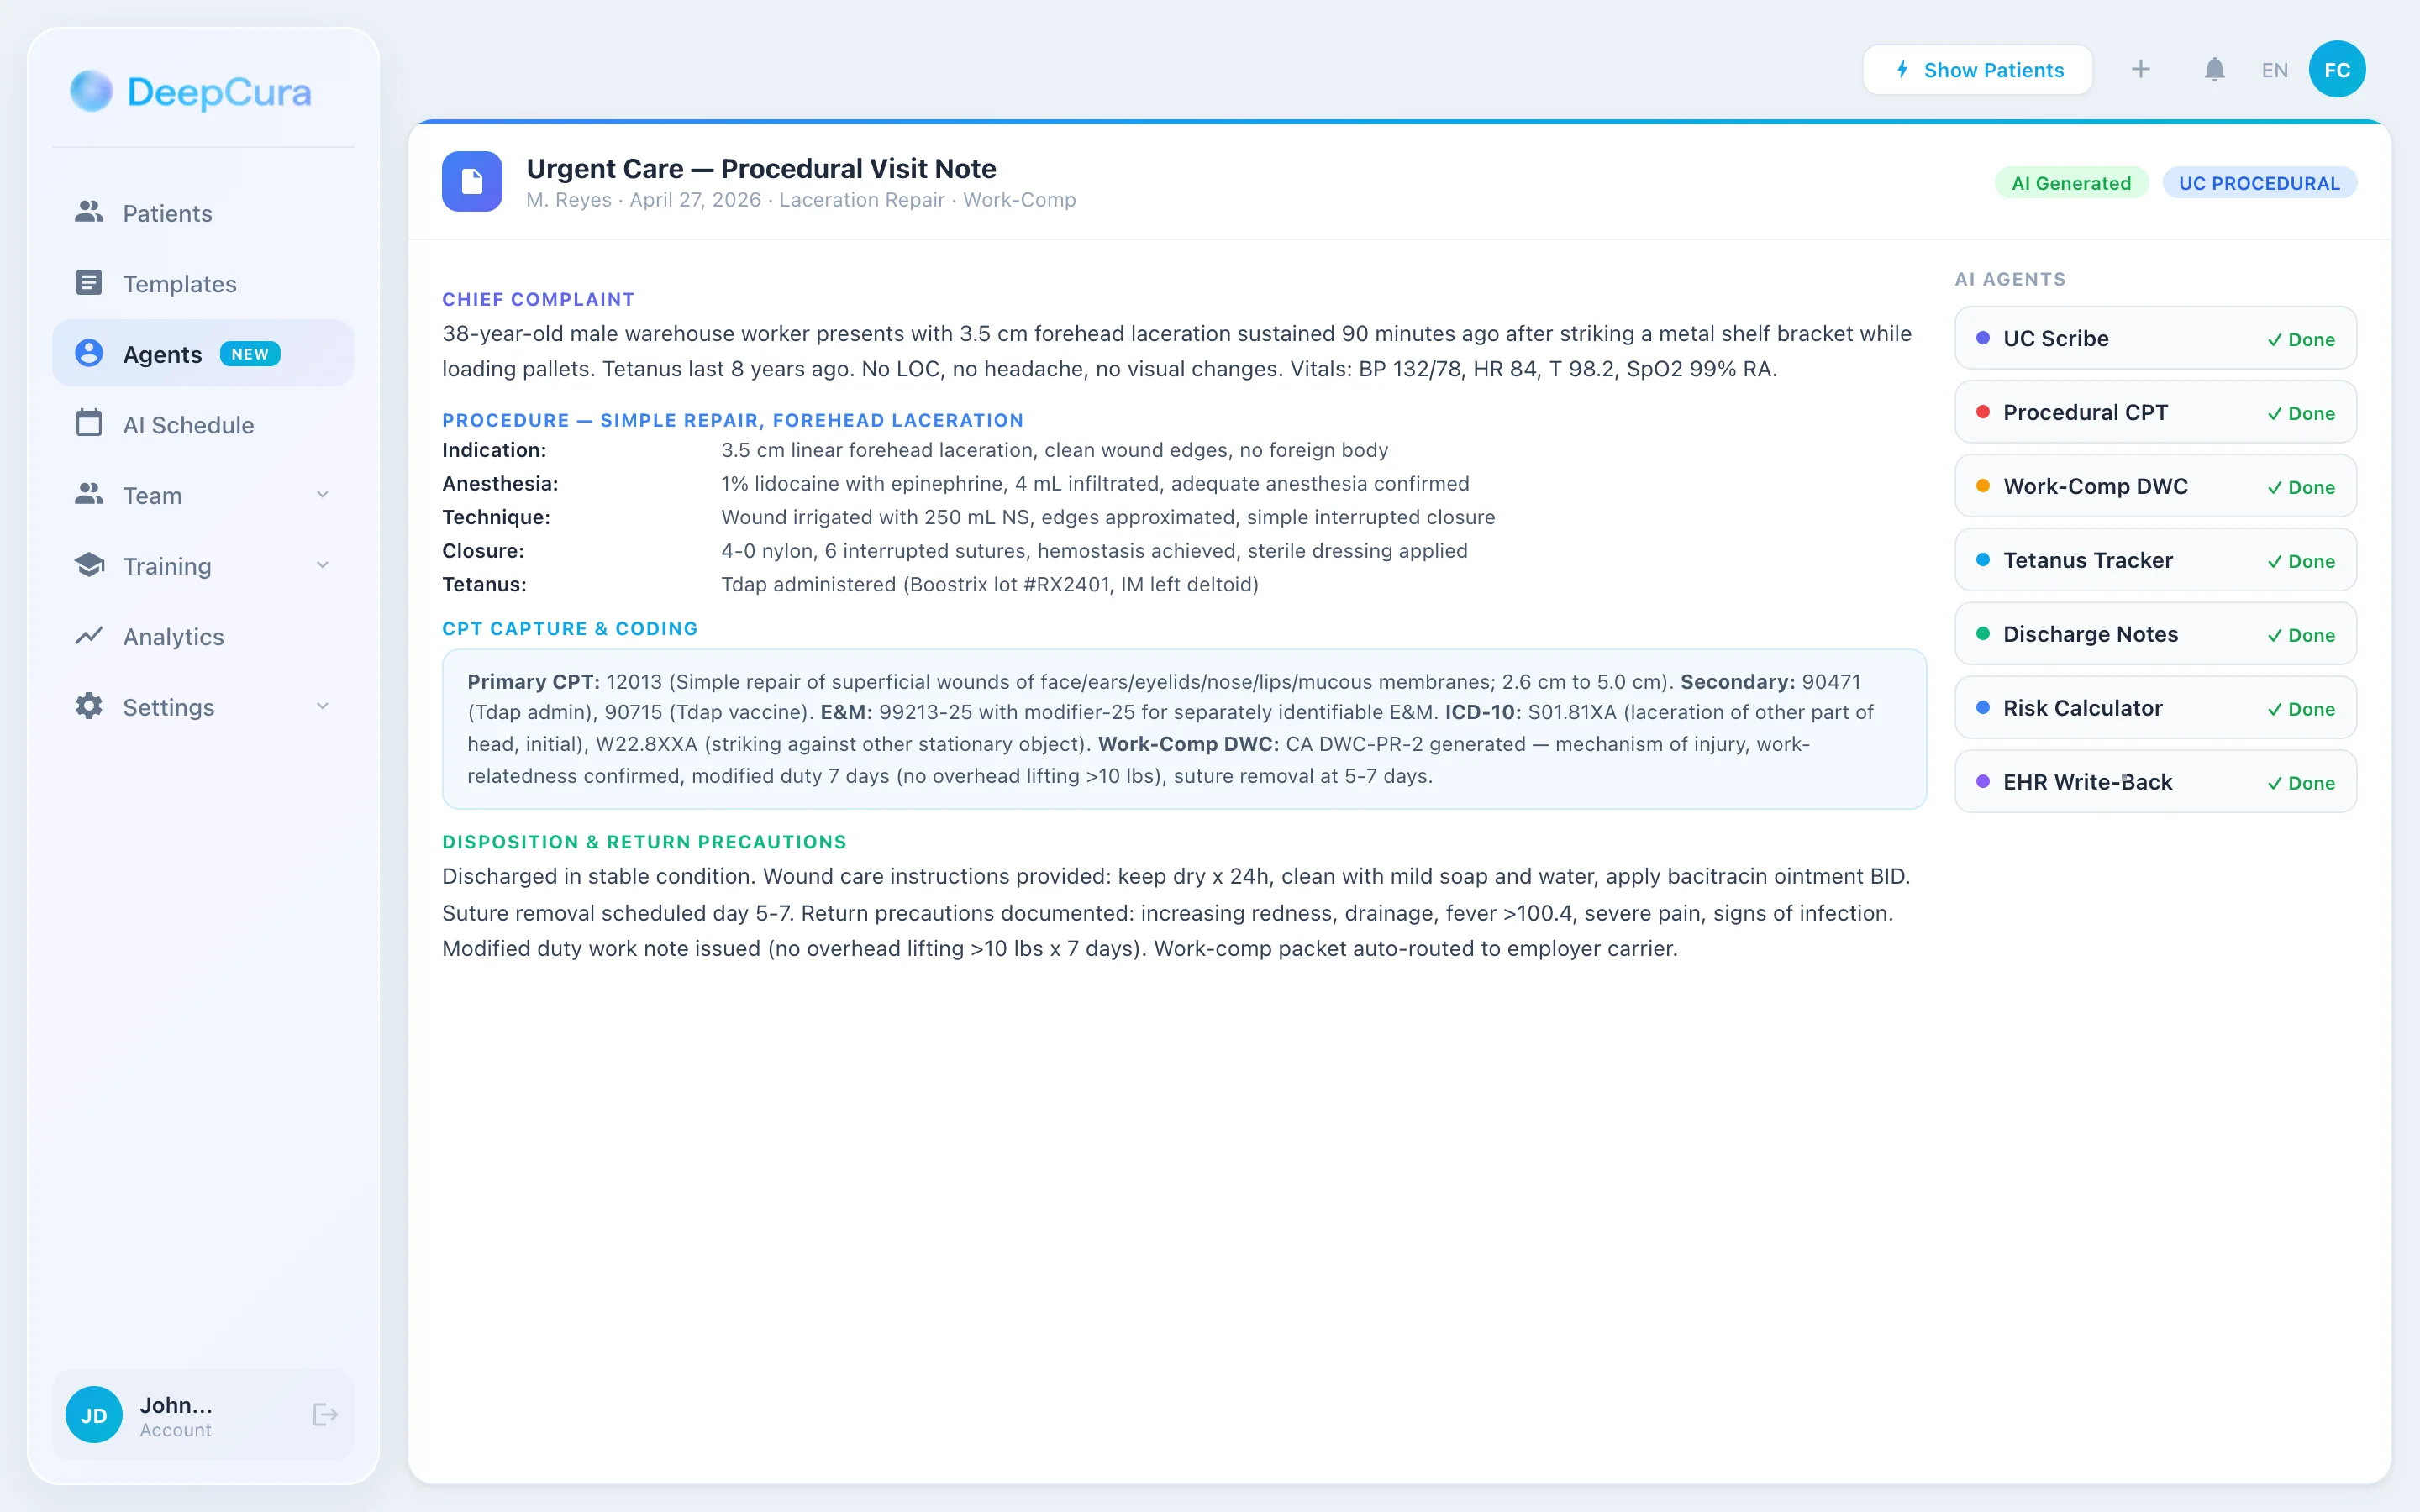2420x1512 pixels.
Task: Click the UC PROCEDURAL tag badge
Action: (x=2258, y=183)
